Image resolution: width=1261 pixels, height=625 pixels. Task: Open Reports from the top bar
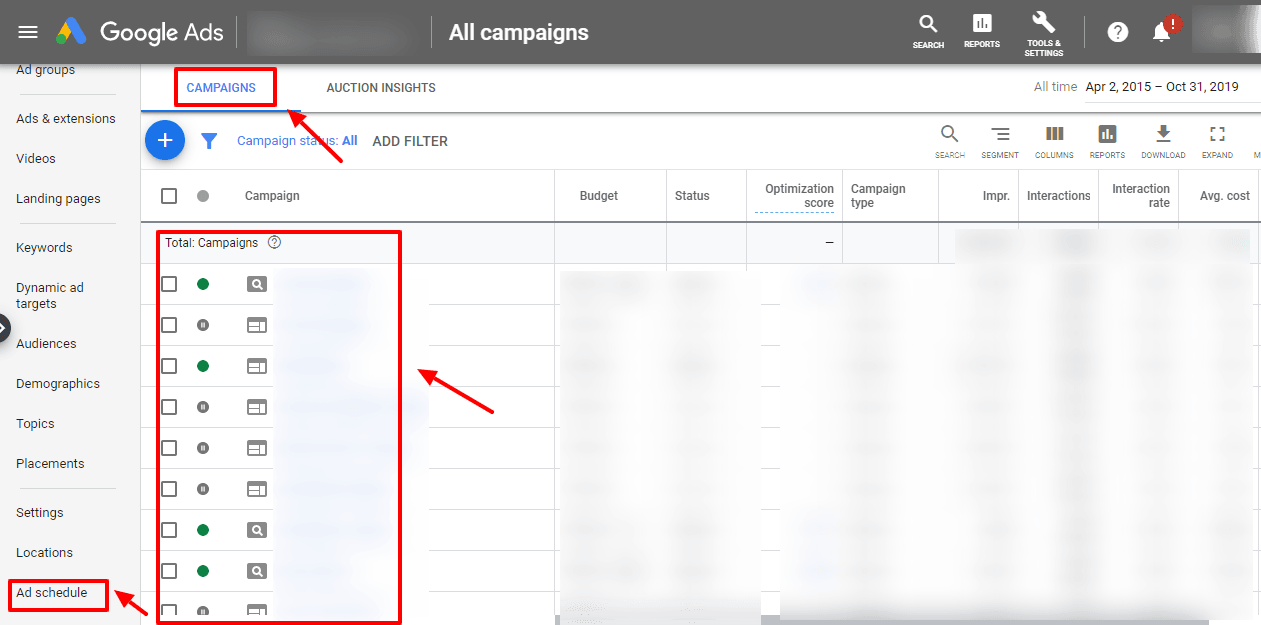(x=981, y=30)
